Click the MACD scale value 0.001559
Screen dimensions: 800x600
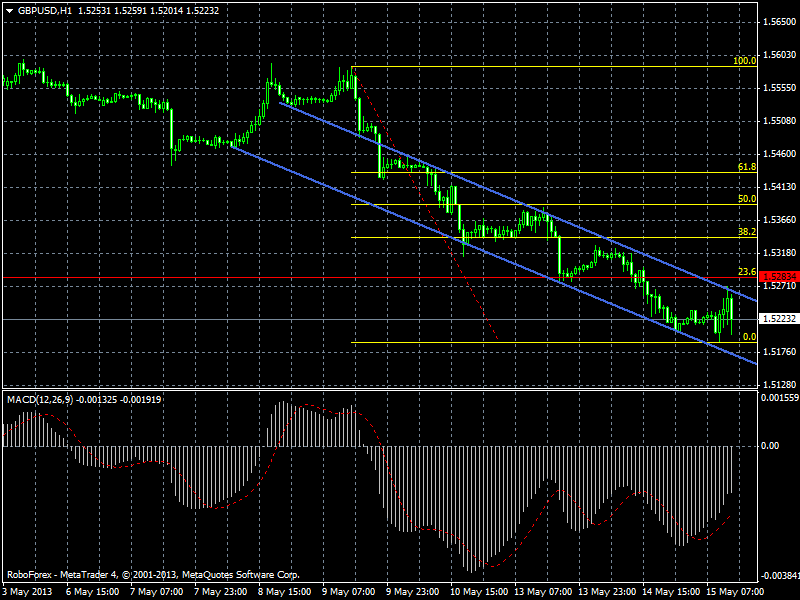point(780,397)
